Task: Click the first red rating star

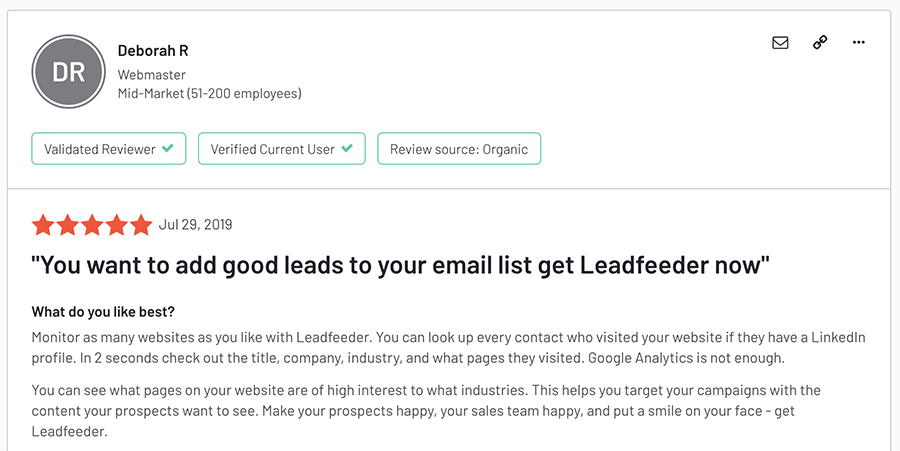Action: tap(43, 225)
